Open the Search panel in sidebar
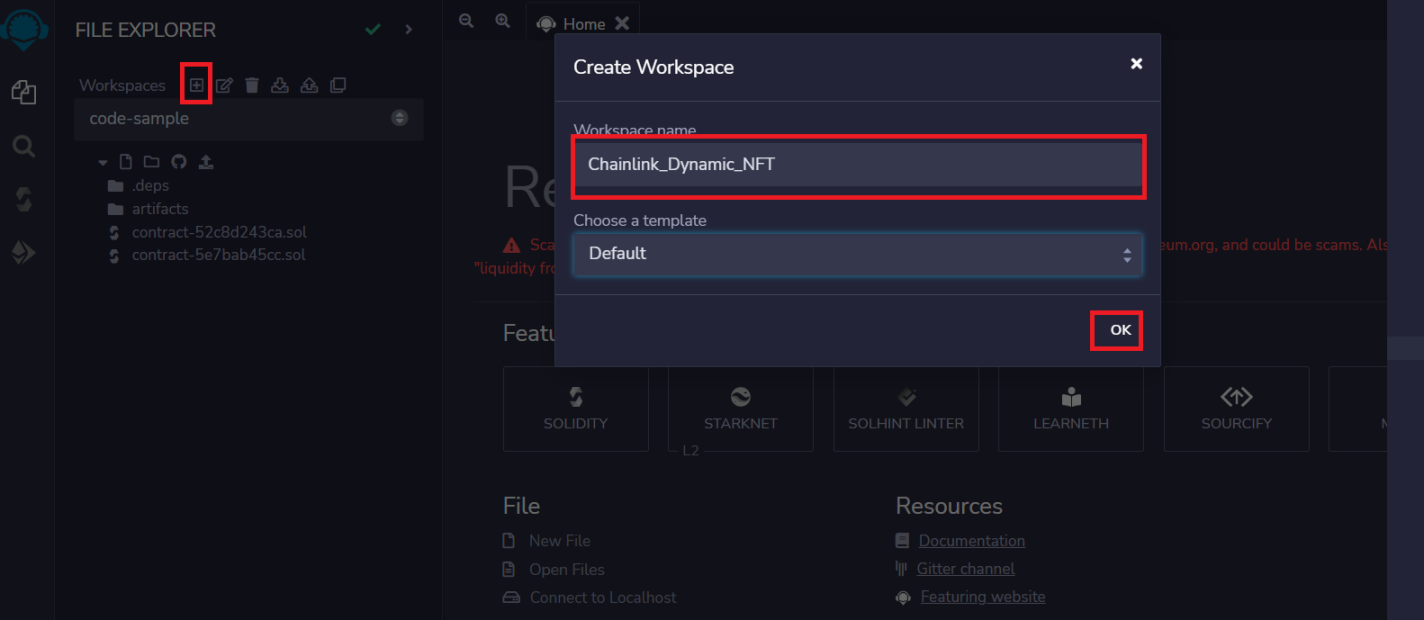This screenshot has height=620, width=1424. point(24,147)
